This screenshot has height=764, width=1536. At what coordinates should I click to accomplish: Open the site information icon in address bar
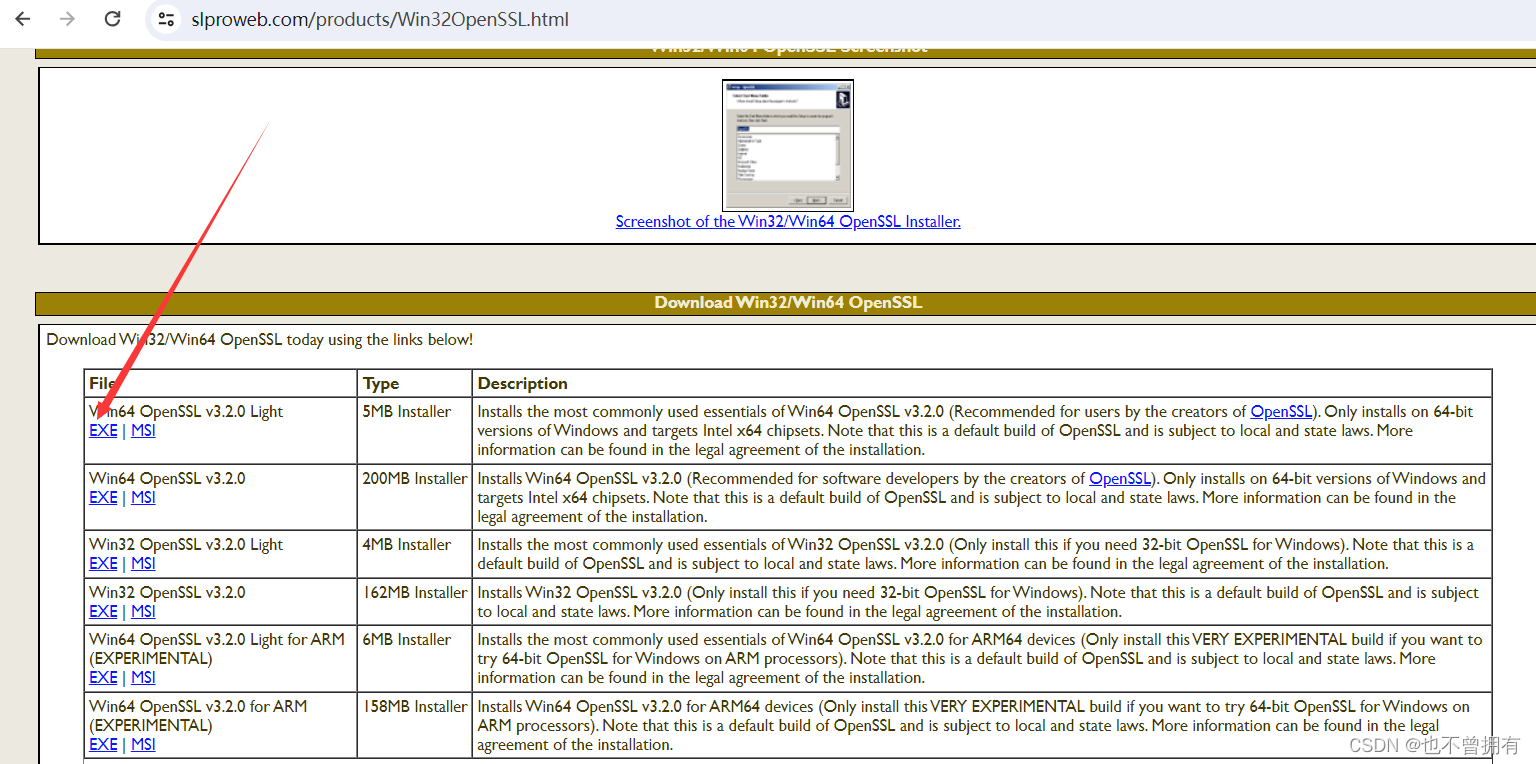click(x=166, y=18)
